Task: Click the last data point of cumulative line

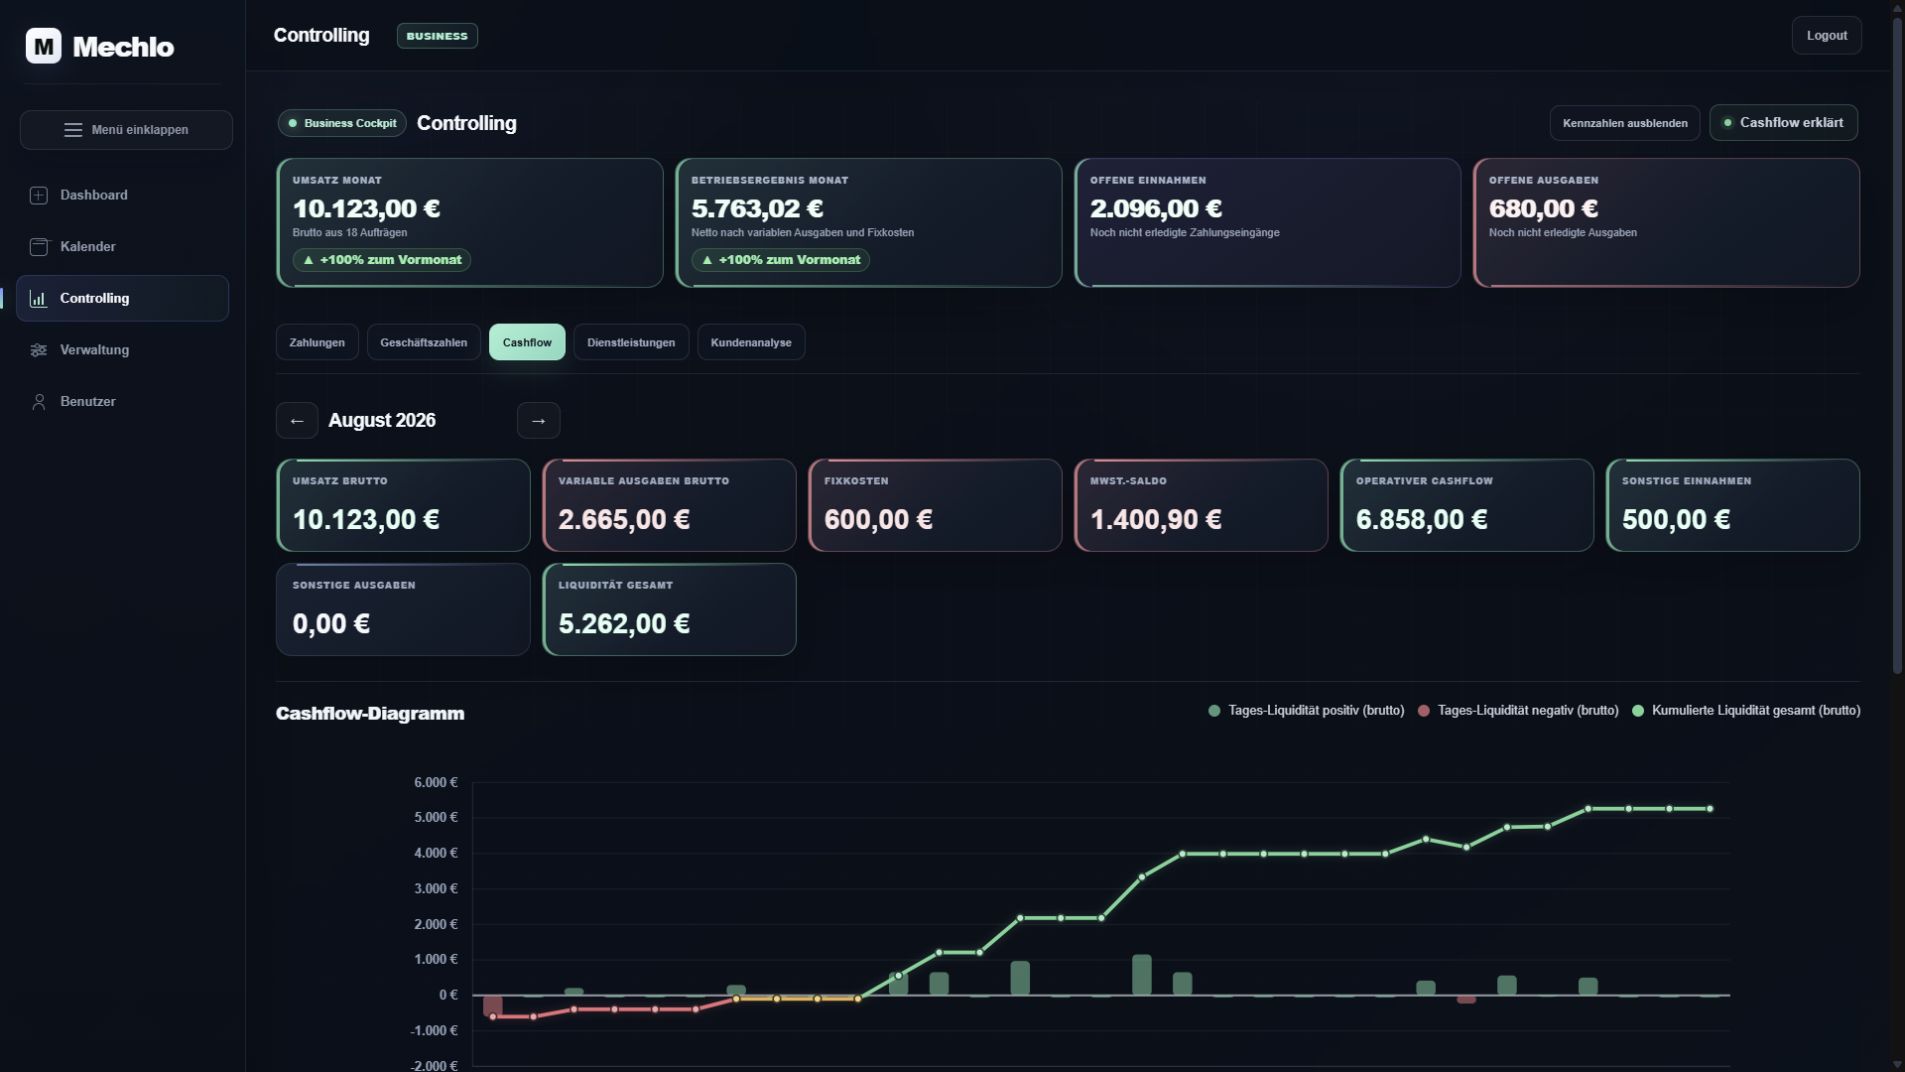Action: pyautogui.click(x=1710, y=809)
